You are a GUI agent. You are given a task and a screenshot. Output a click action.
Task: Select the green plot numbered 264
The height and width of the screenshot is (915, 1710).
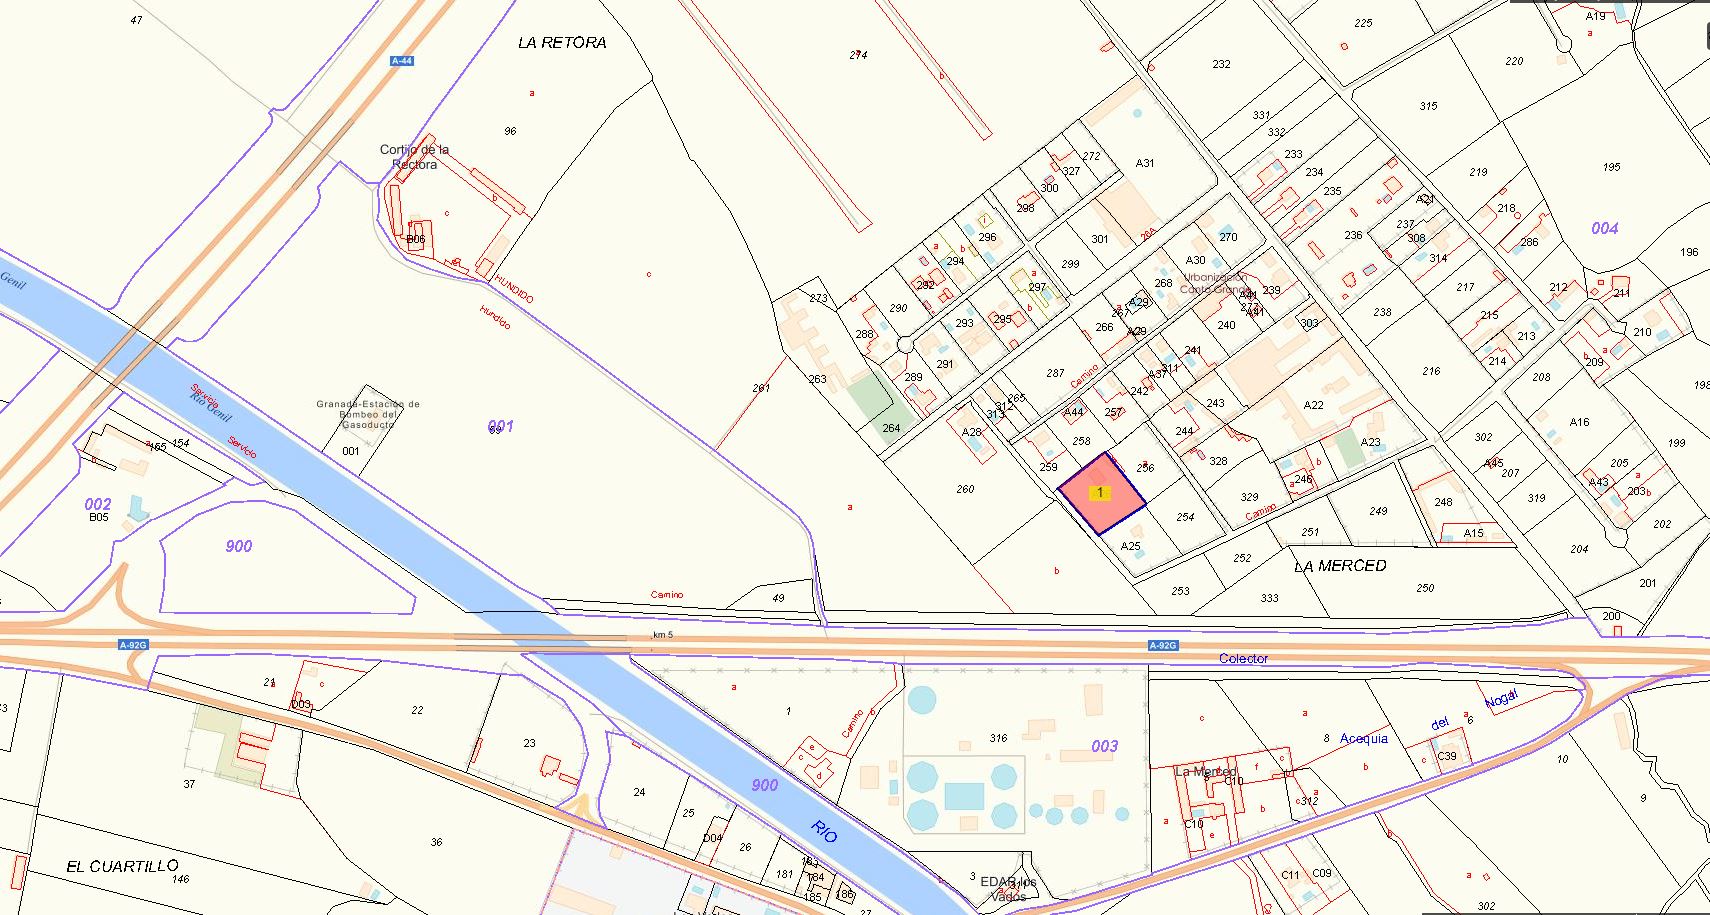coord(890,428)
